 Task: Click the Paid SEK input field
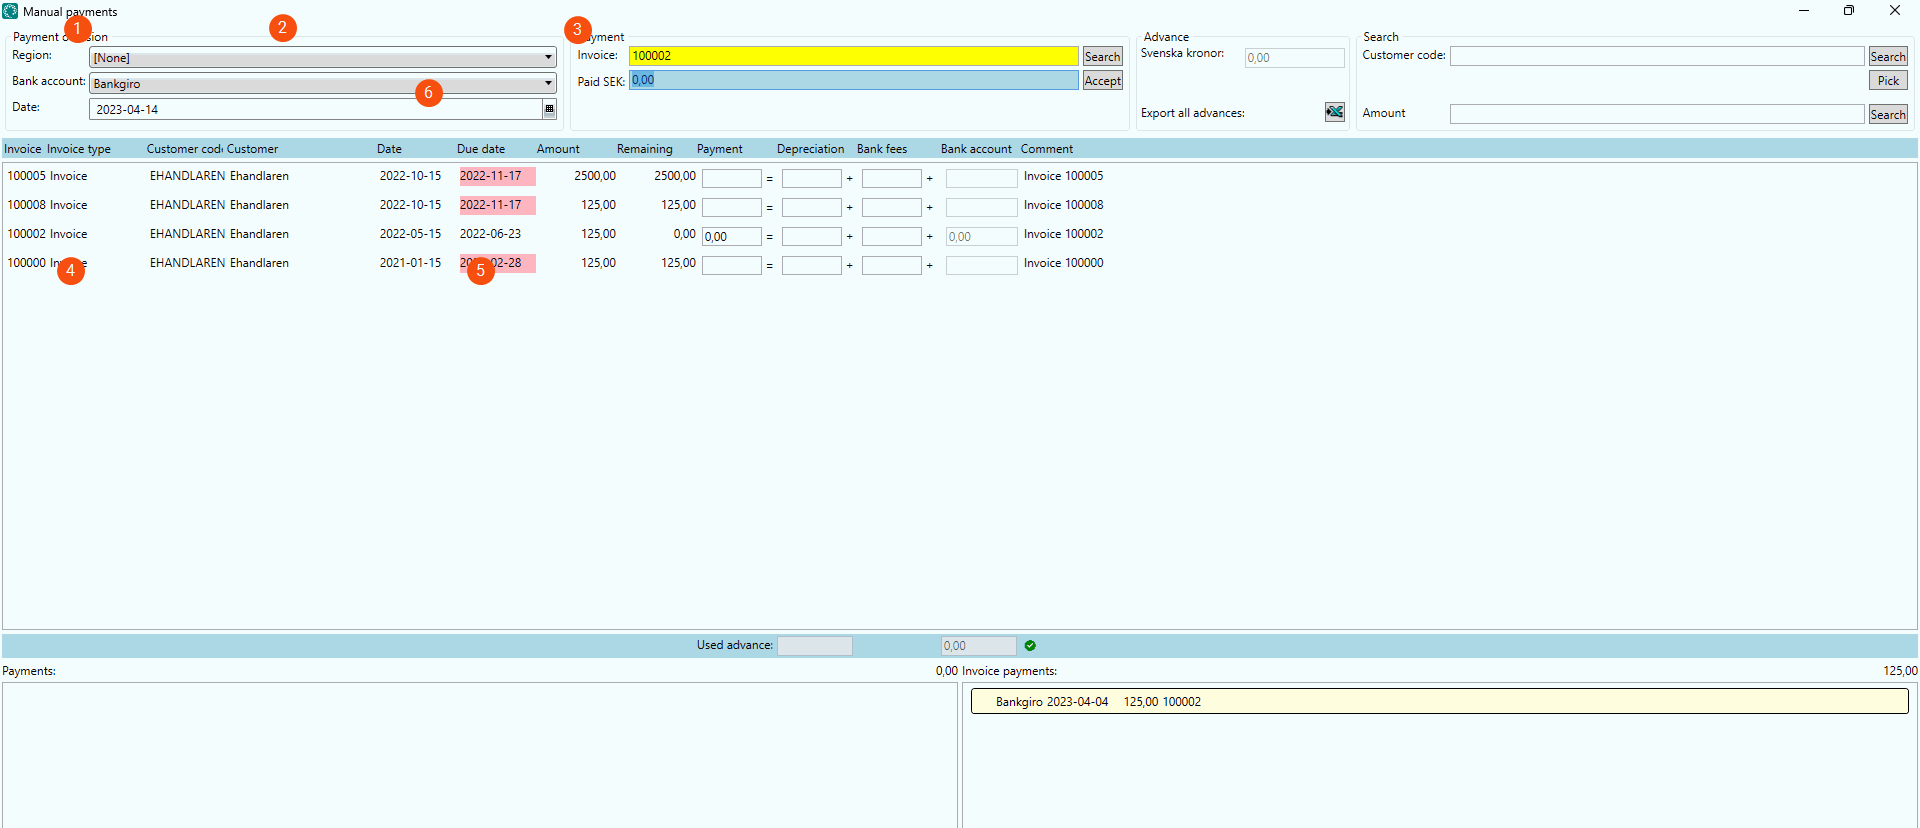click(x=853, y=80)
